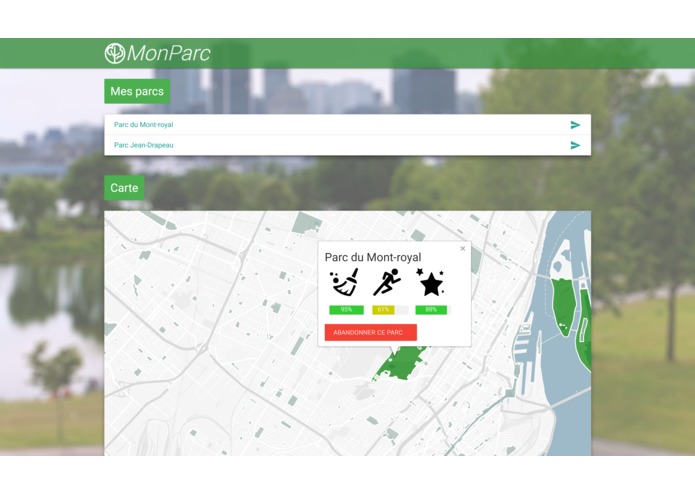Image resolution: width=695 pixels, height=494 pixels.
Task: Open the Mes parcs section label
Action: coord(137,91)
